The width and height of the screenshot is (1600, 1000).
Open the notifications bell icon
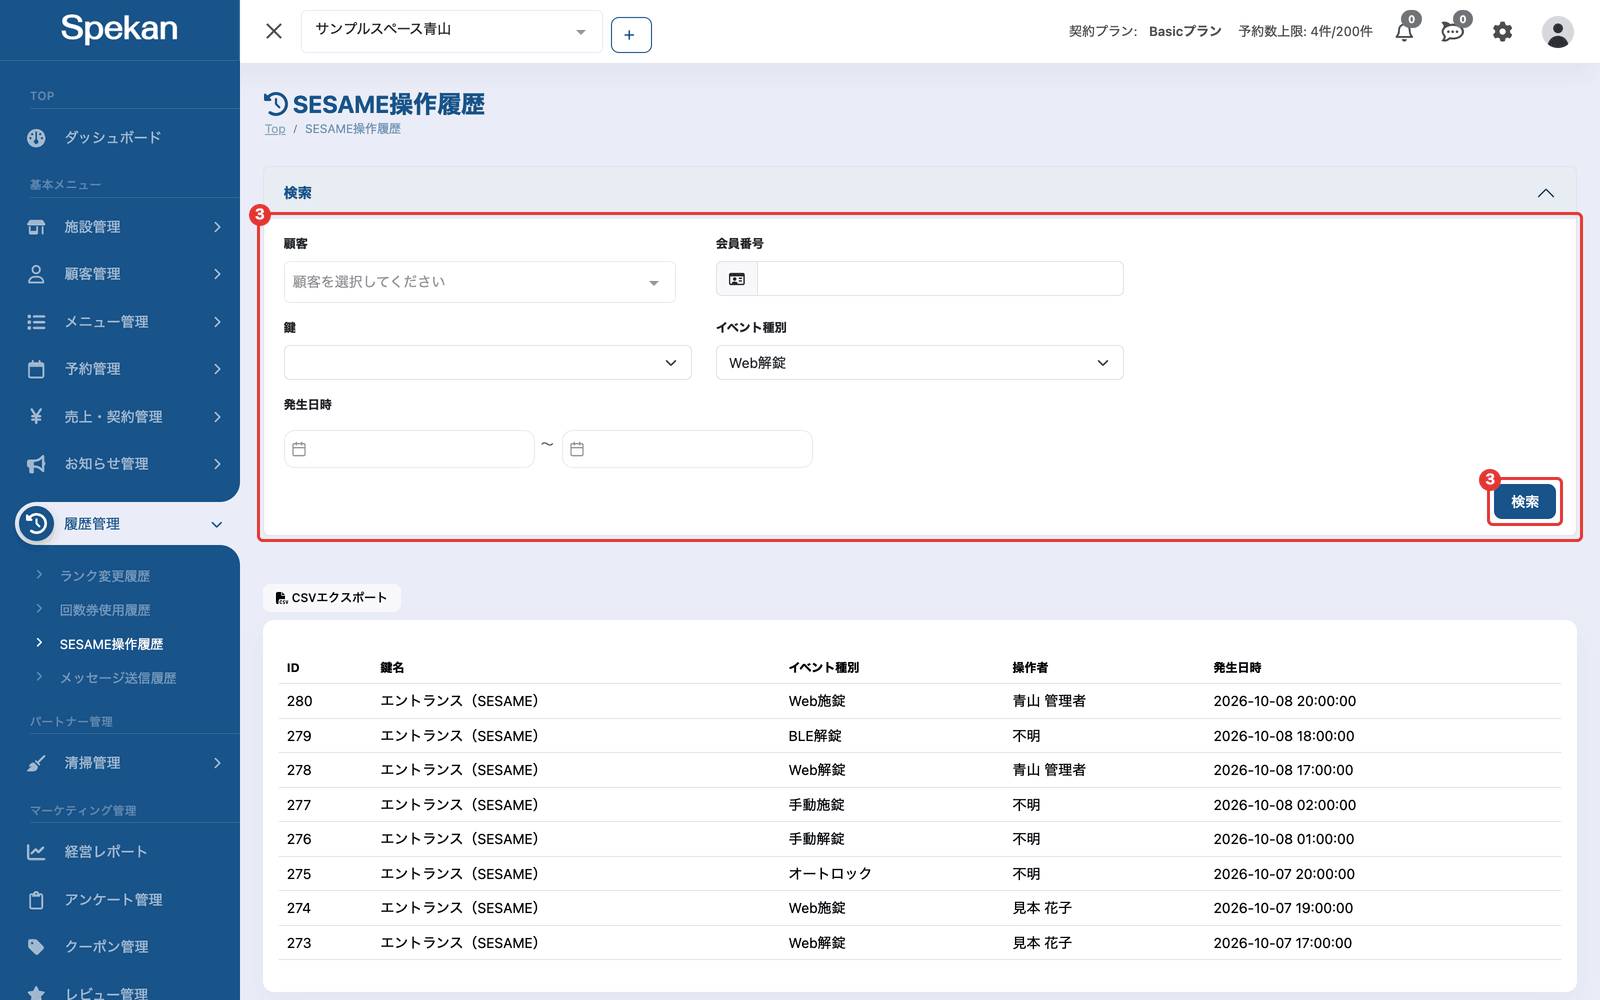(1404, 32)
